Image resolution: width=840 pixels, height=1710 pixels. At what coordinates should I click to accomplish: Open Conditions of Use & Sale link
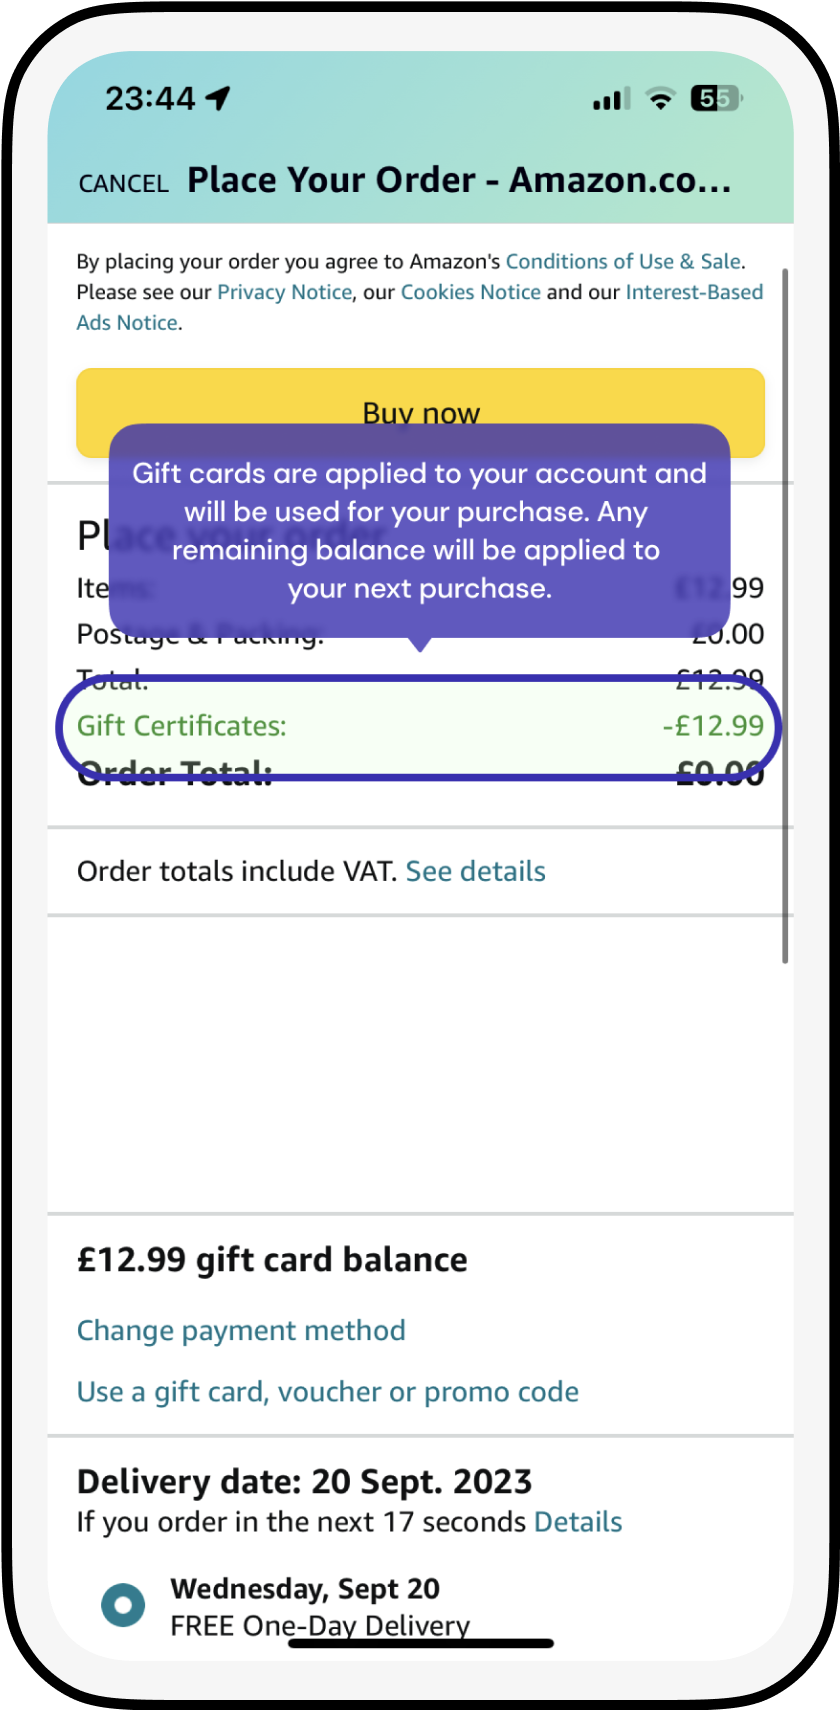tap(623, 261)
